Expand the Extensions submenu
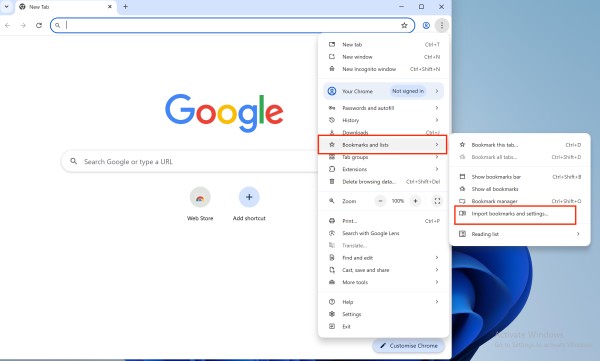 384,169
